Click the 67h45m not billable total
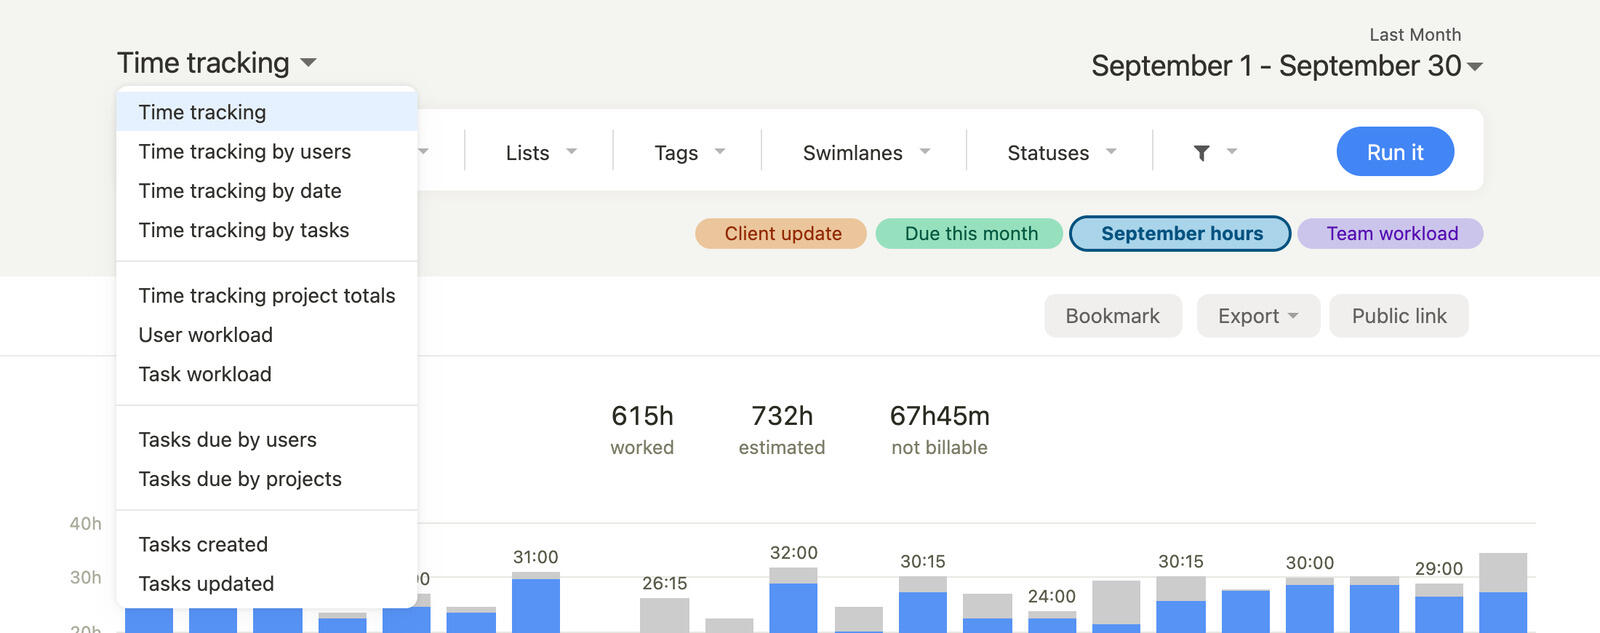 [940, 430]
